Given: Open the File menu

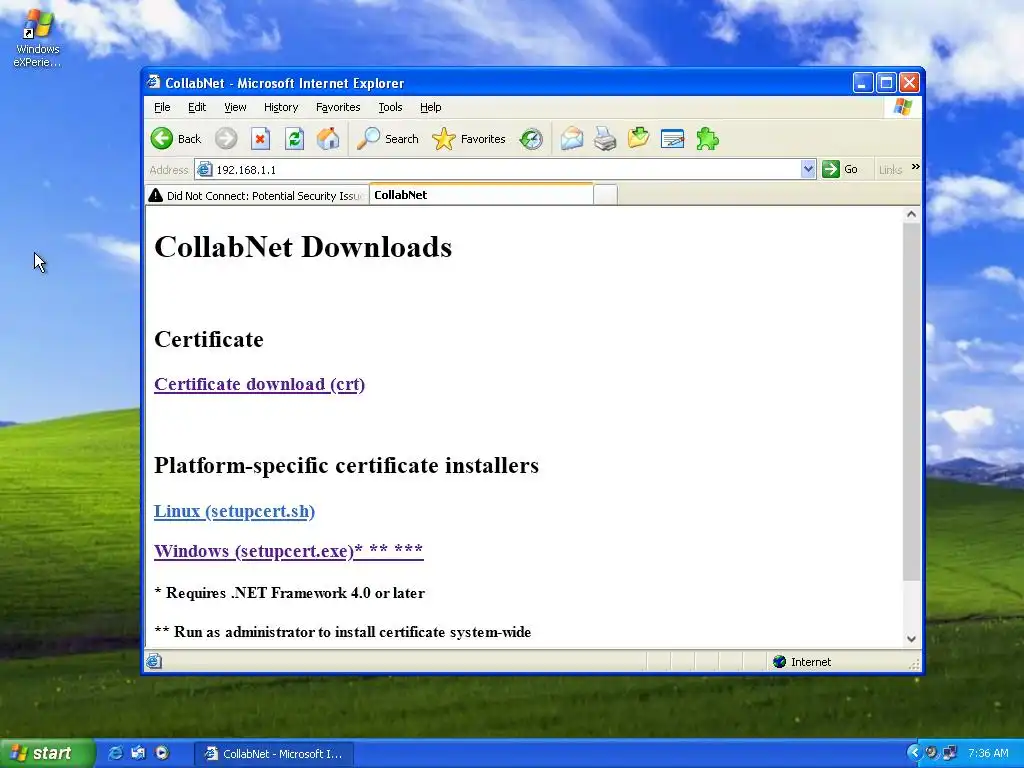Looking at the screenshot, I should point(162,107).
